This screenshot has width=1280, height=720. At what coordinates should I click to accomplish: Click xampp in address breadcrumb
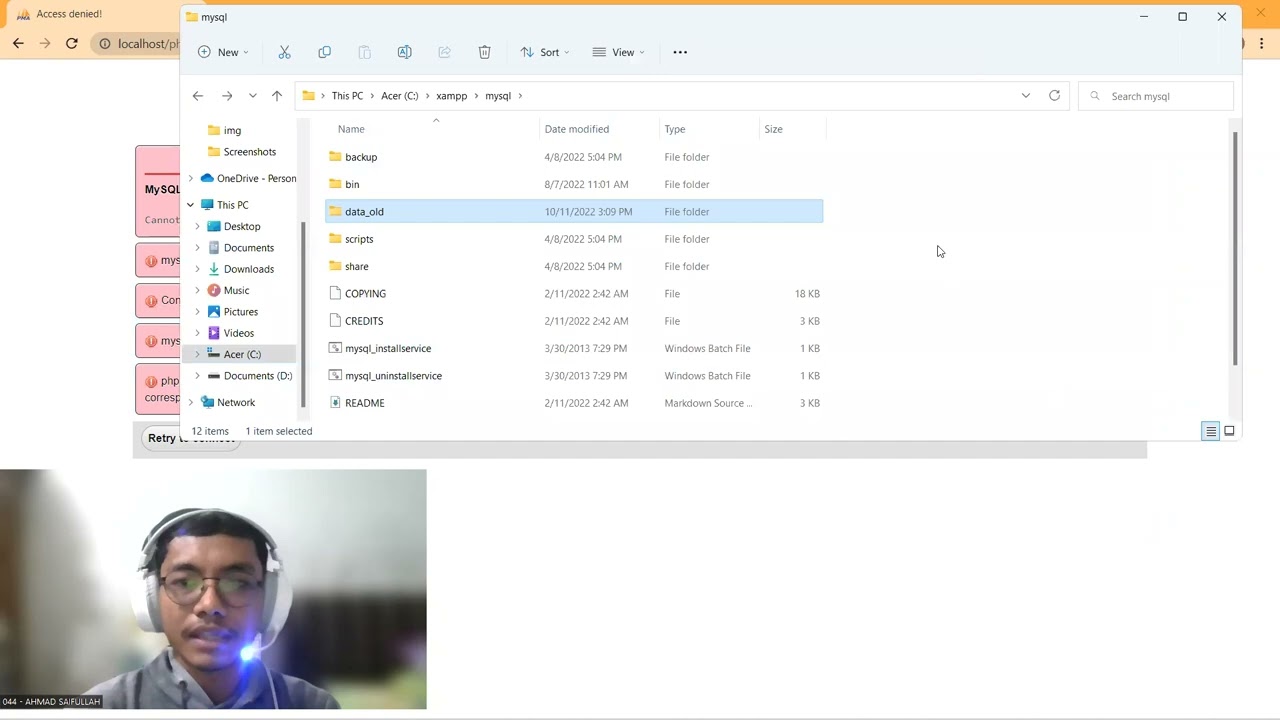[x=451, y=96]
